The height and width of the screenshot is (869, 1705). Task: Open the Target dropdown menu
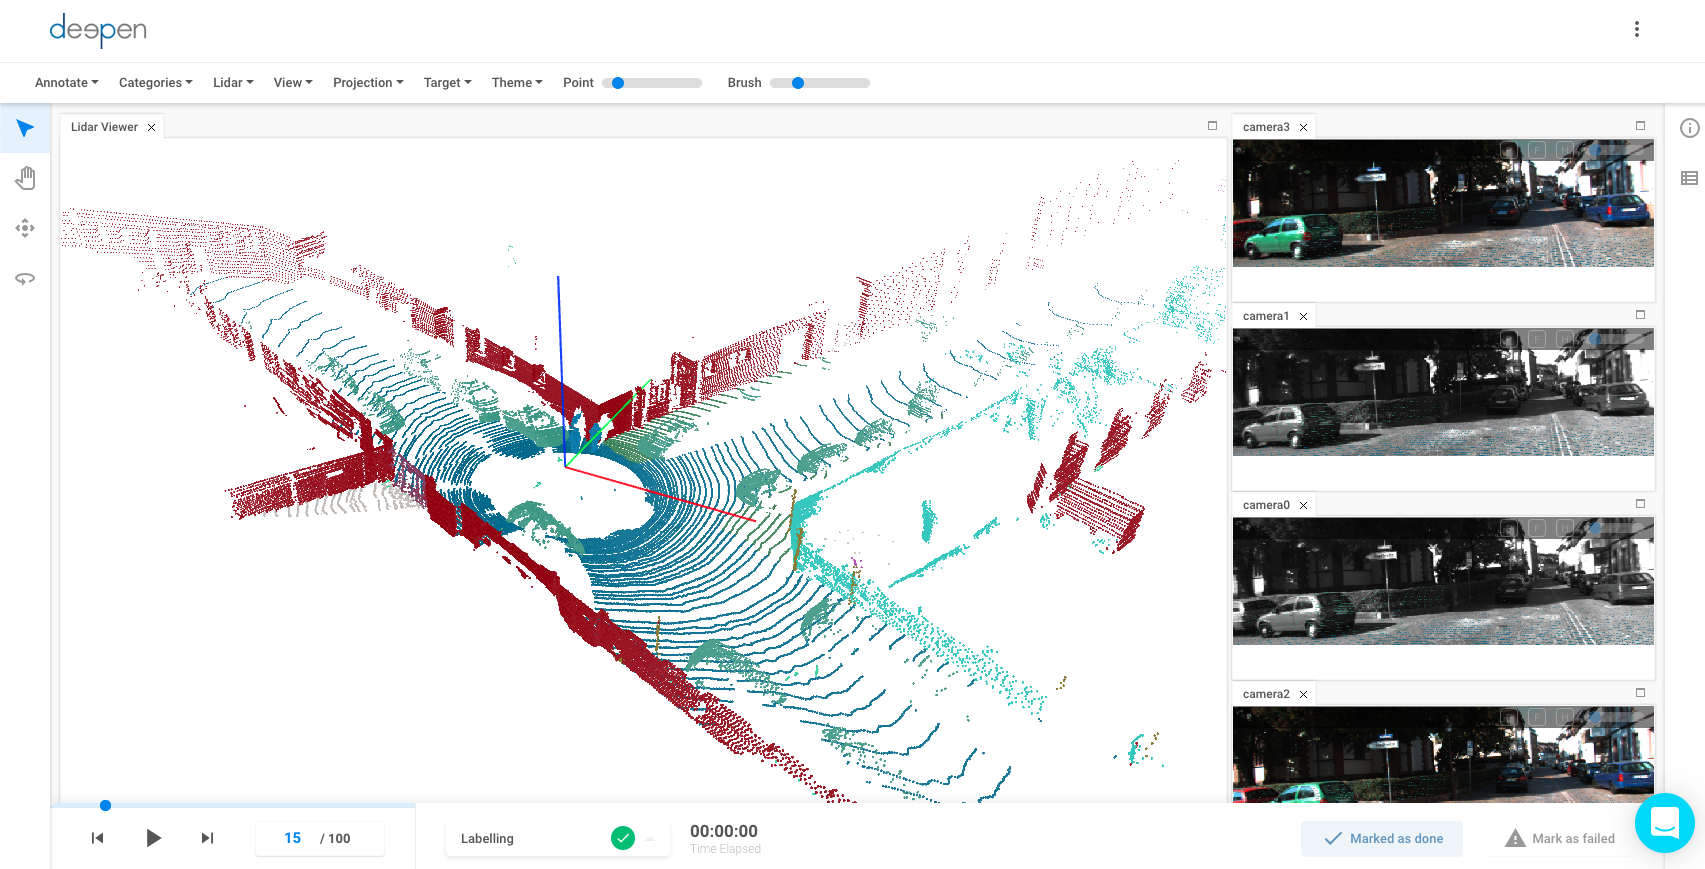tap(447, 83)
